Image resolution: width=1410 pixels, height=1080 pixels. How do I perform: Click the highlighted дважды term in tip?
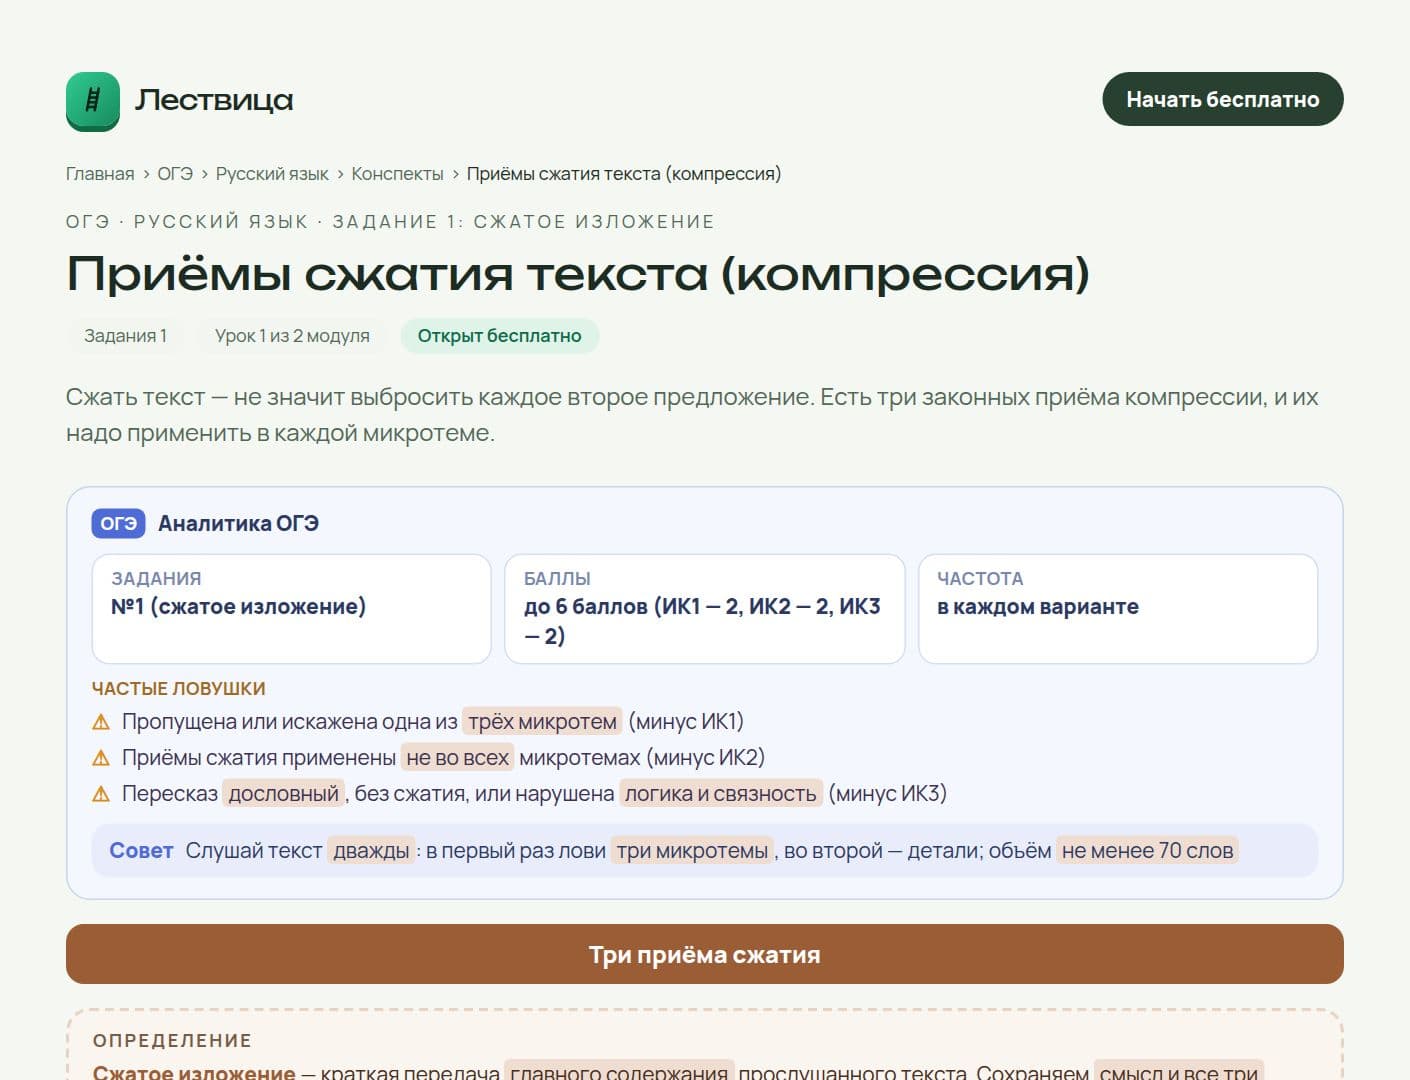(372, 851)
